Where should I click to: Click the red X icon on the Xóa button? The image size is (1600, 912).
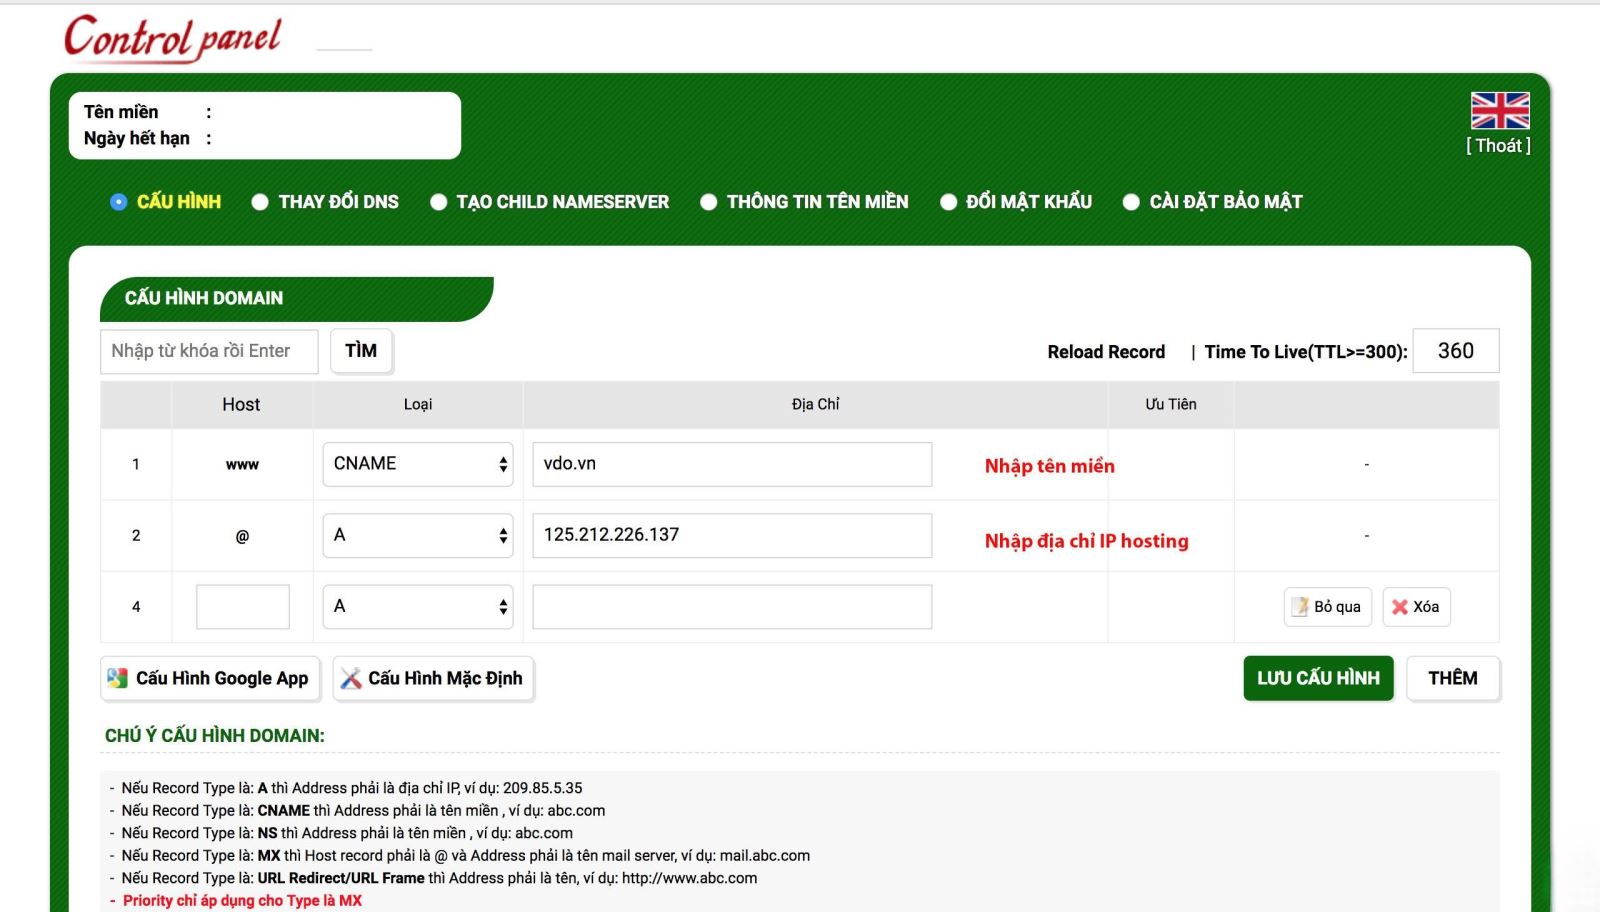pos(1400,606)
